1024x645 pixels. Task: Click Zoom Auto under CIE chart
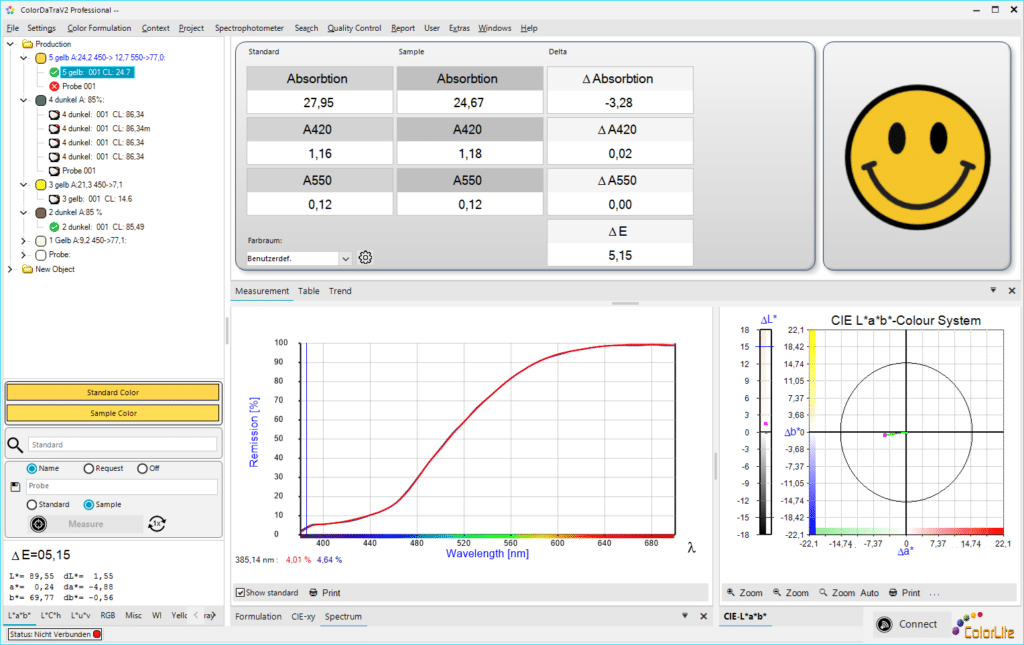click(x=849, y=593)
